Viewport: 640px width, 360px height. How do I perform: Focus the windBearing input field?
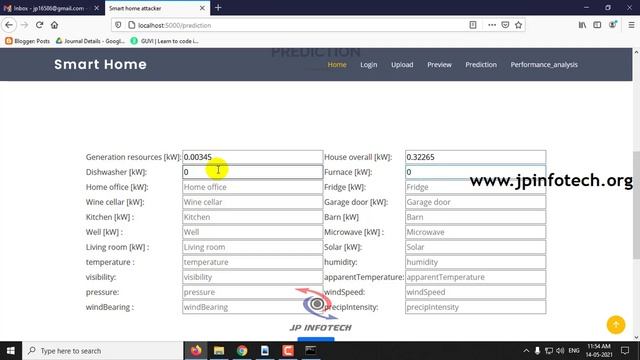tap(252, 307)
